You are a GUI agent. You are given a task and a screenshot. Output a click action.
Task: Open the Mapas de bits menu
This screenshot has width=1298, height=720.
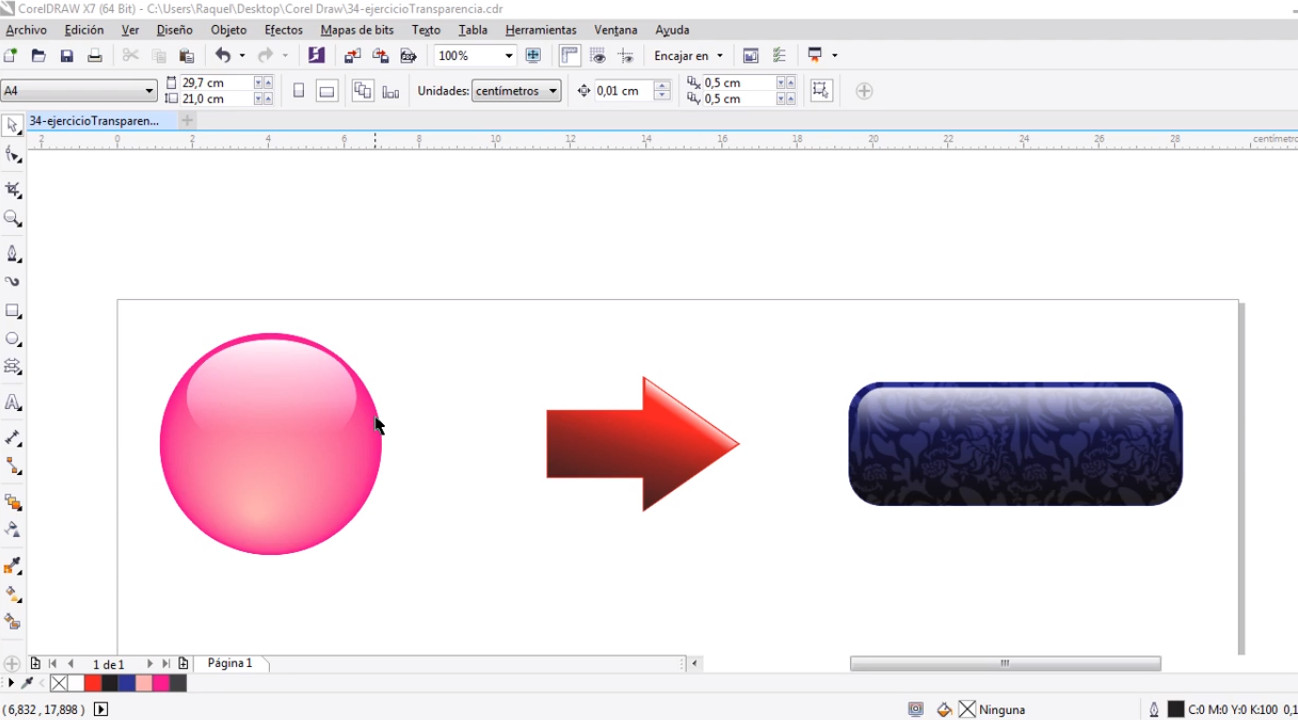(357, 29)
